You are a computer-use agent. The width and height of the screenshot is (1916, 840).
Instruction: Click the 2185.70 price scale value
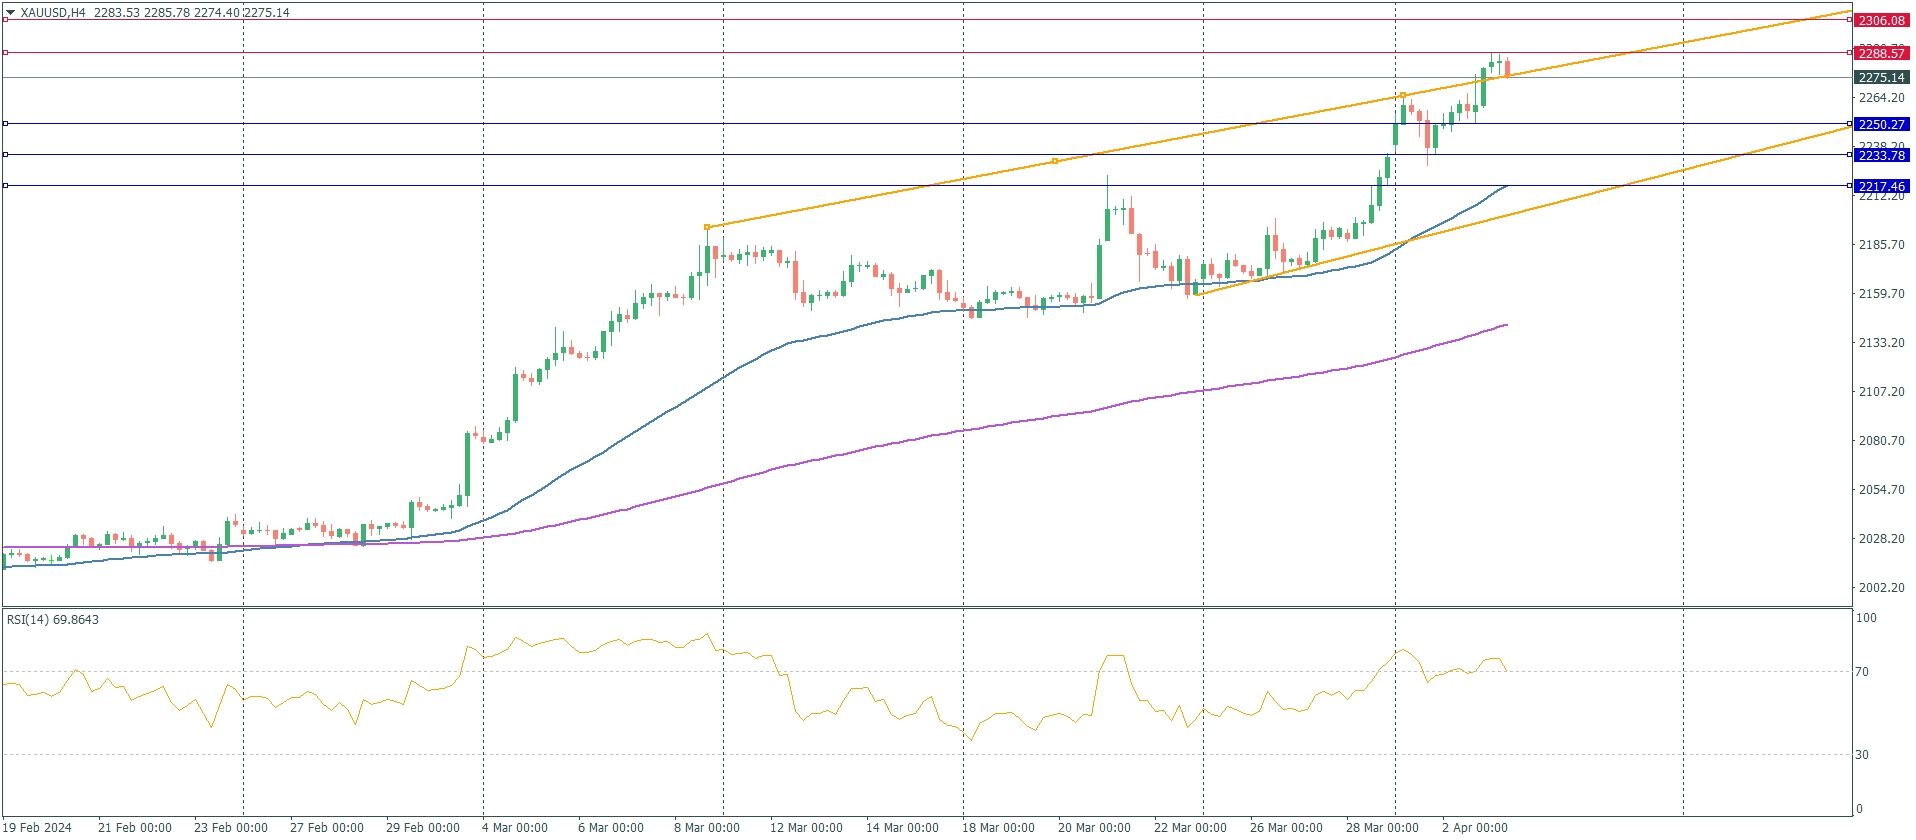(x=1881, y=245)
